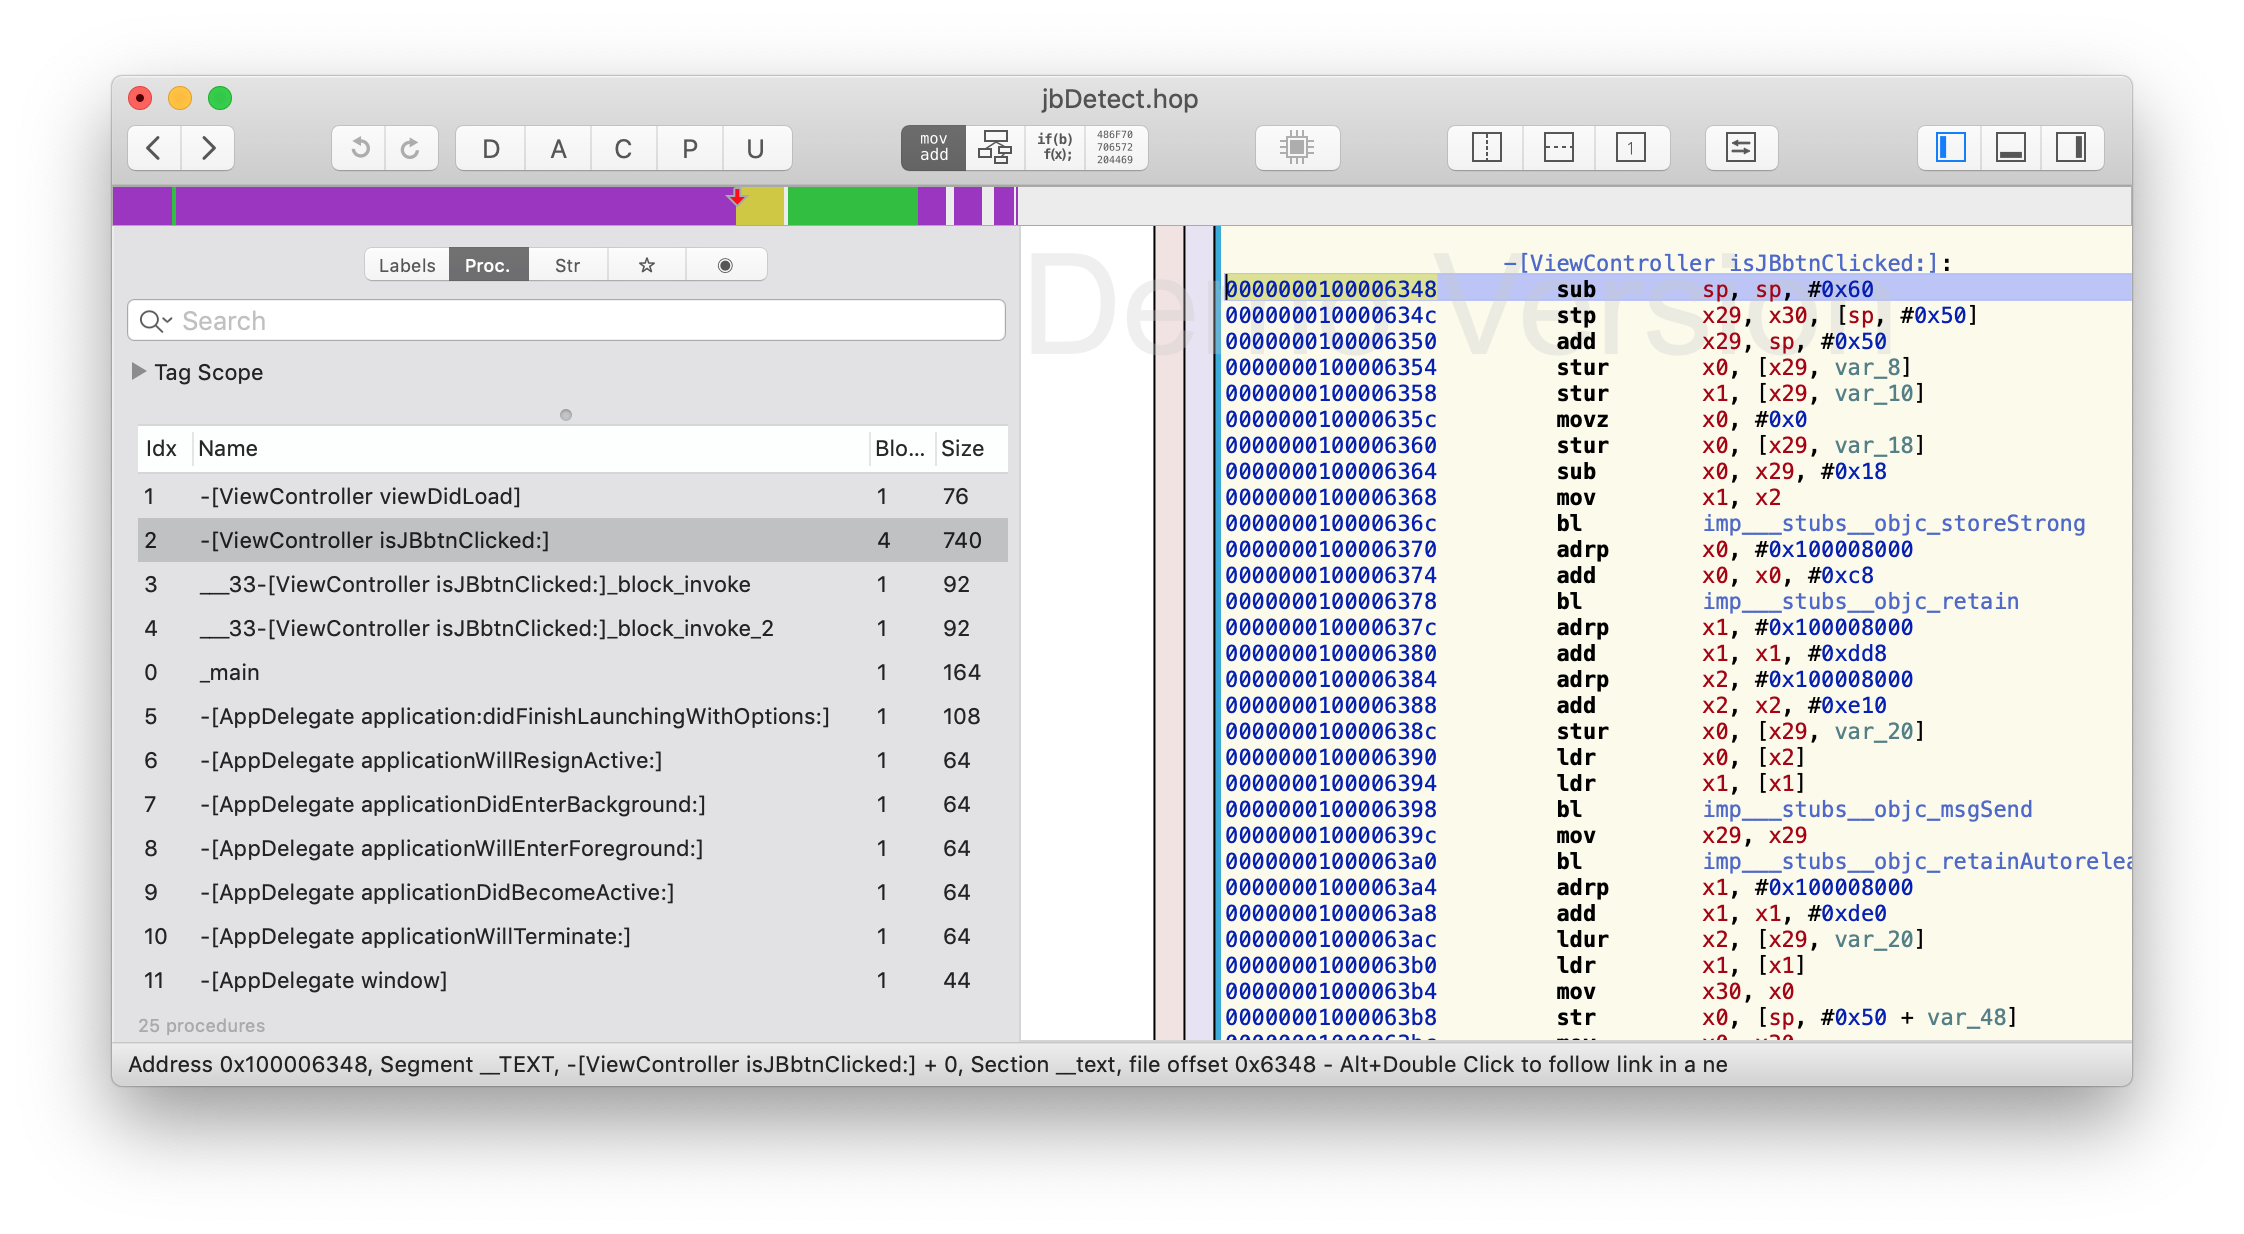2244x1234 pixels.
Task: Follow imp___stubs__objc_msgSend link
Action: click(x=1867, y=809)
